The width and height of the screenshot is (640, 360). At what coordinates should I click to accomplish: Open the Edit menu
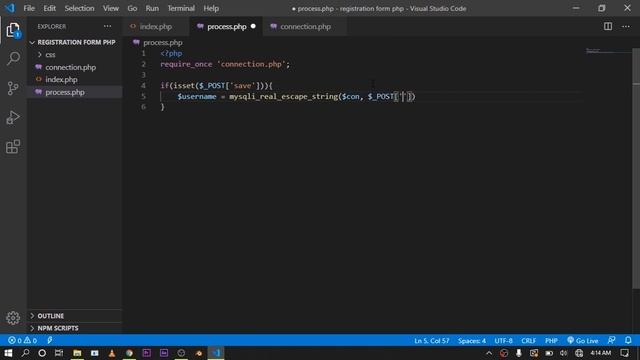click(49, 8)
